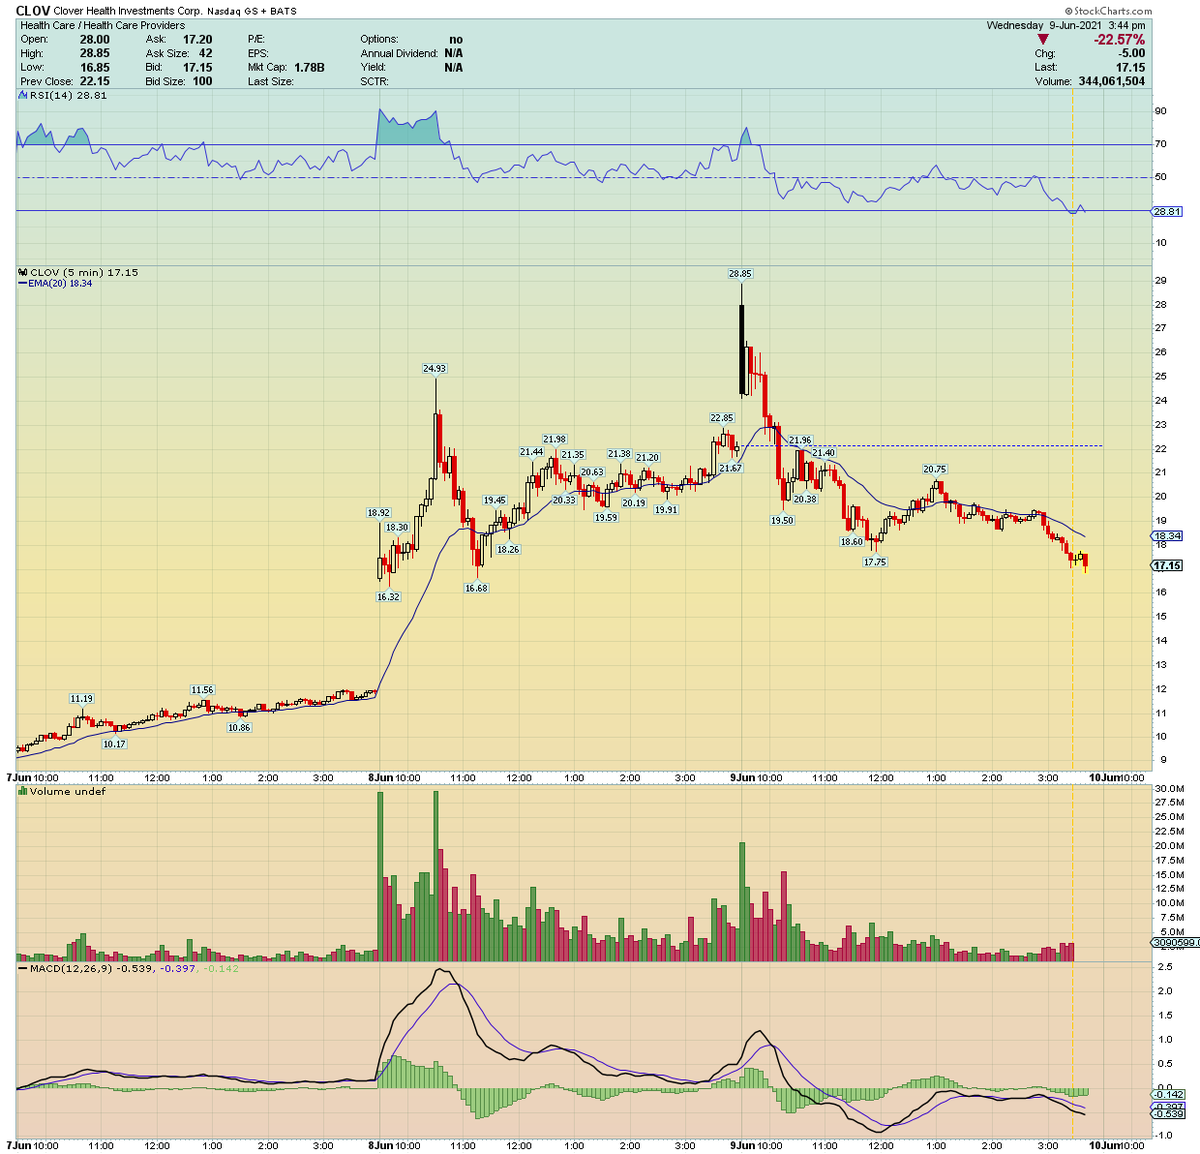Image resolution: width=1200 pixels, height=1154 pixels.
Task: Click the Mkt Cap value 1.78B
Action: [x=309, y=67]
